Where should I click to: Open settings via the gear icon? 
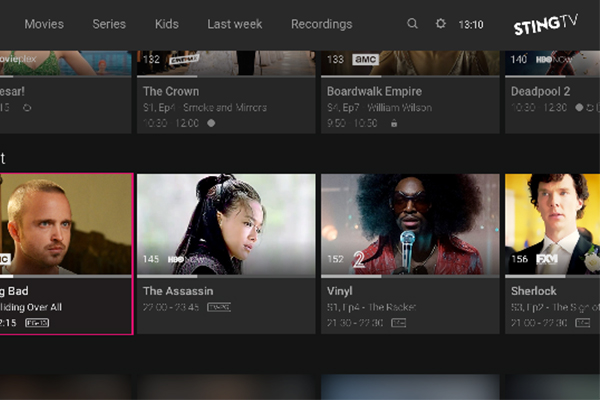point(440,24)
